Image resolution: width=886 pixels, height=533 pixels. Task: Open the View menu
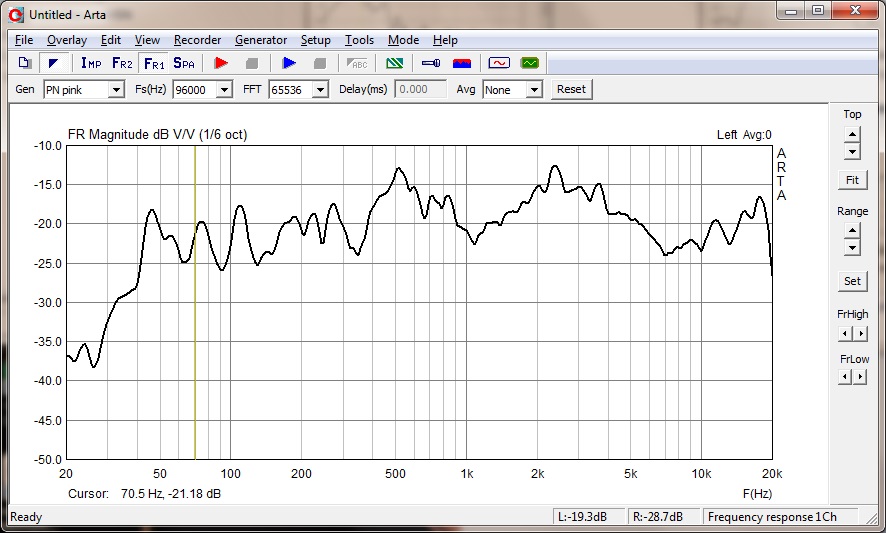(147, 40)
